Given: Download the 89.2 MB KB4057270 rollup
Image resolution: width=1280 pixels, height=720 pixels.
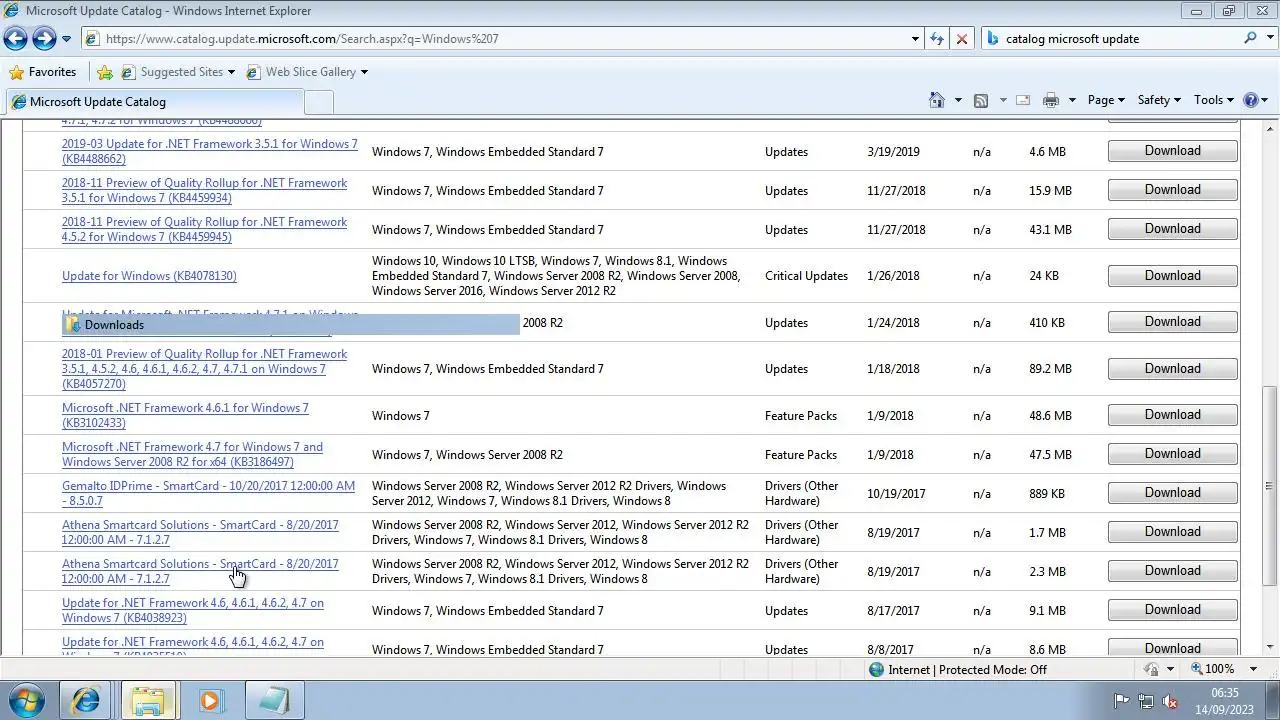Looking at the screenshot, I should click(1172, 369).
